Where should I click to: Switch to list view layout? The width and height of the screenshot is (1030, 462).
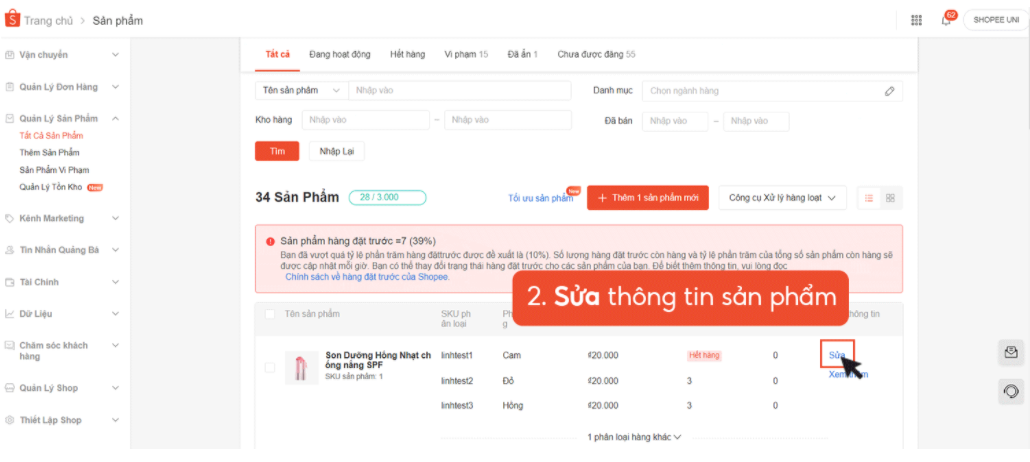[x=868, y=198]
